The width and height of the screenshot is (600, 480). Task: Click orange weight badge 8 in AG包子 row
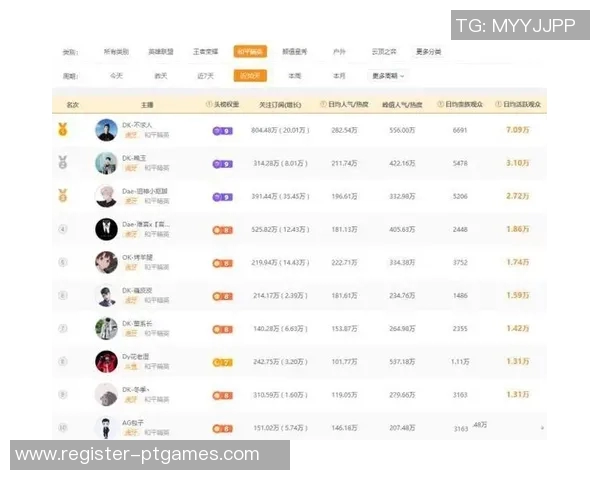[223, 429]
